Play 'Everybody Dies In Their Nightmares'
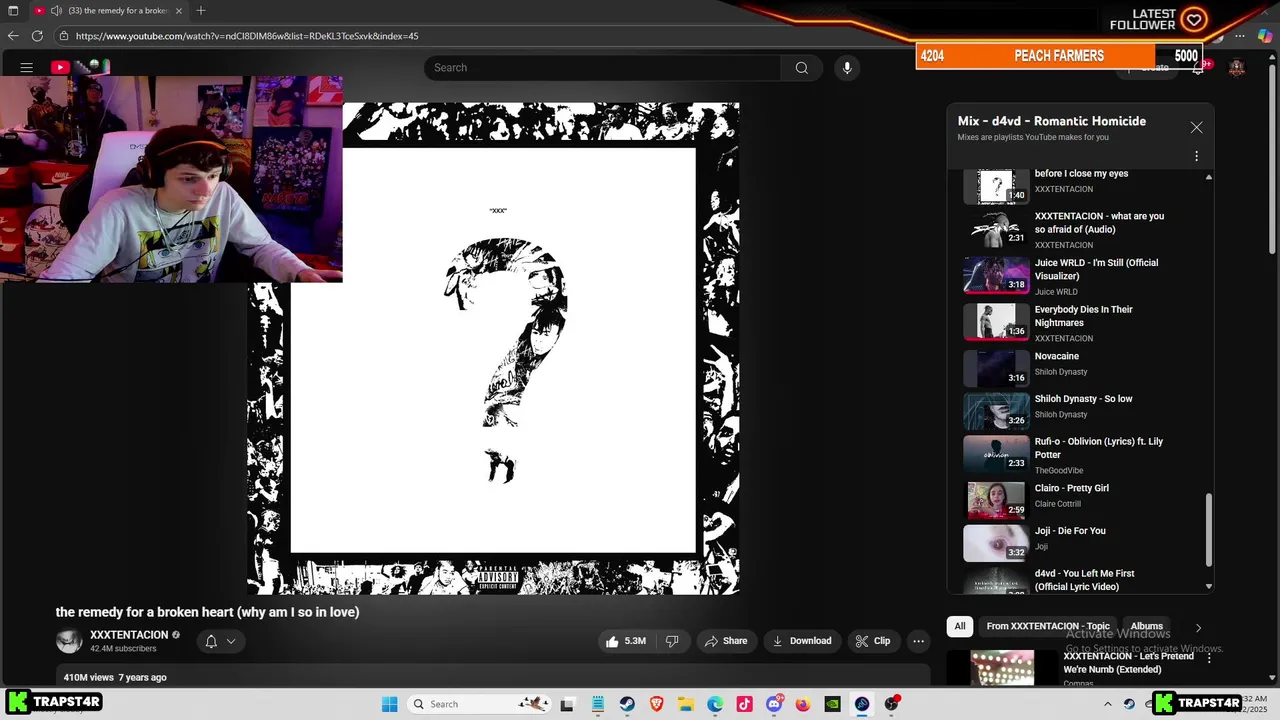1280x720 pixels. pos(1080,323)
